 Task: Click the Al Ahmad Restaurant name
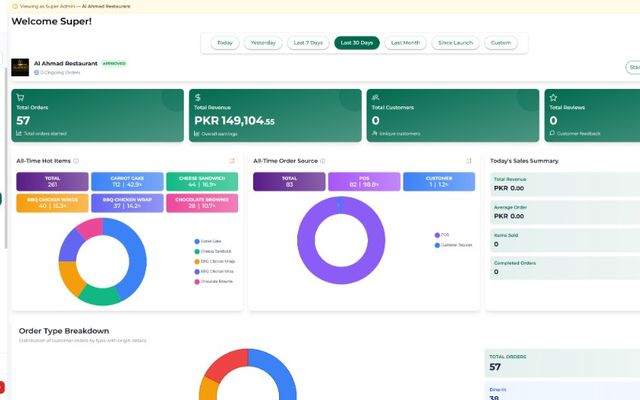pos(66,63)
